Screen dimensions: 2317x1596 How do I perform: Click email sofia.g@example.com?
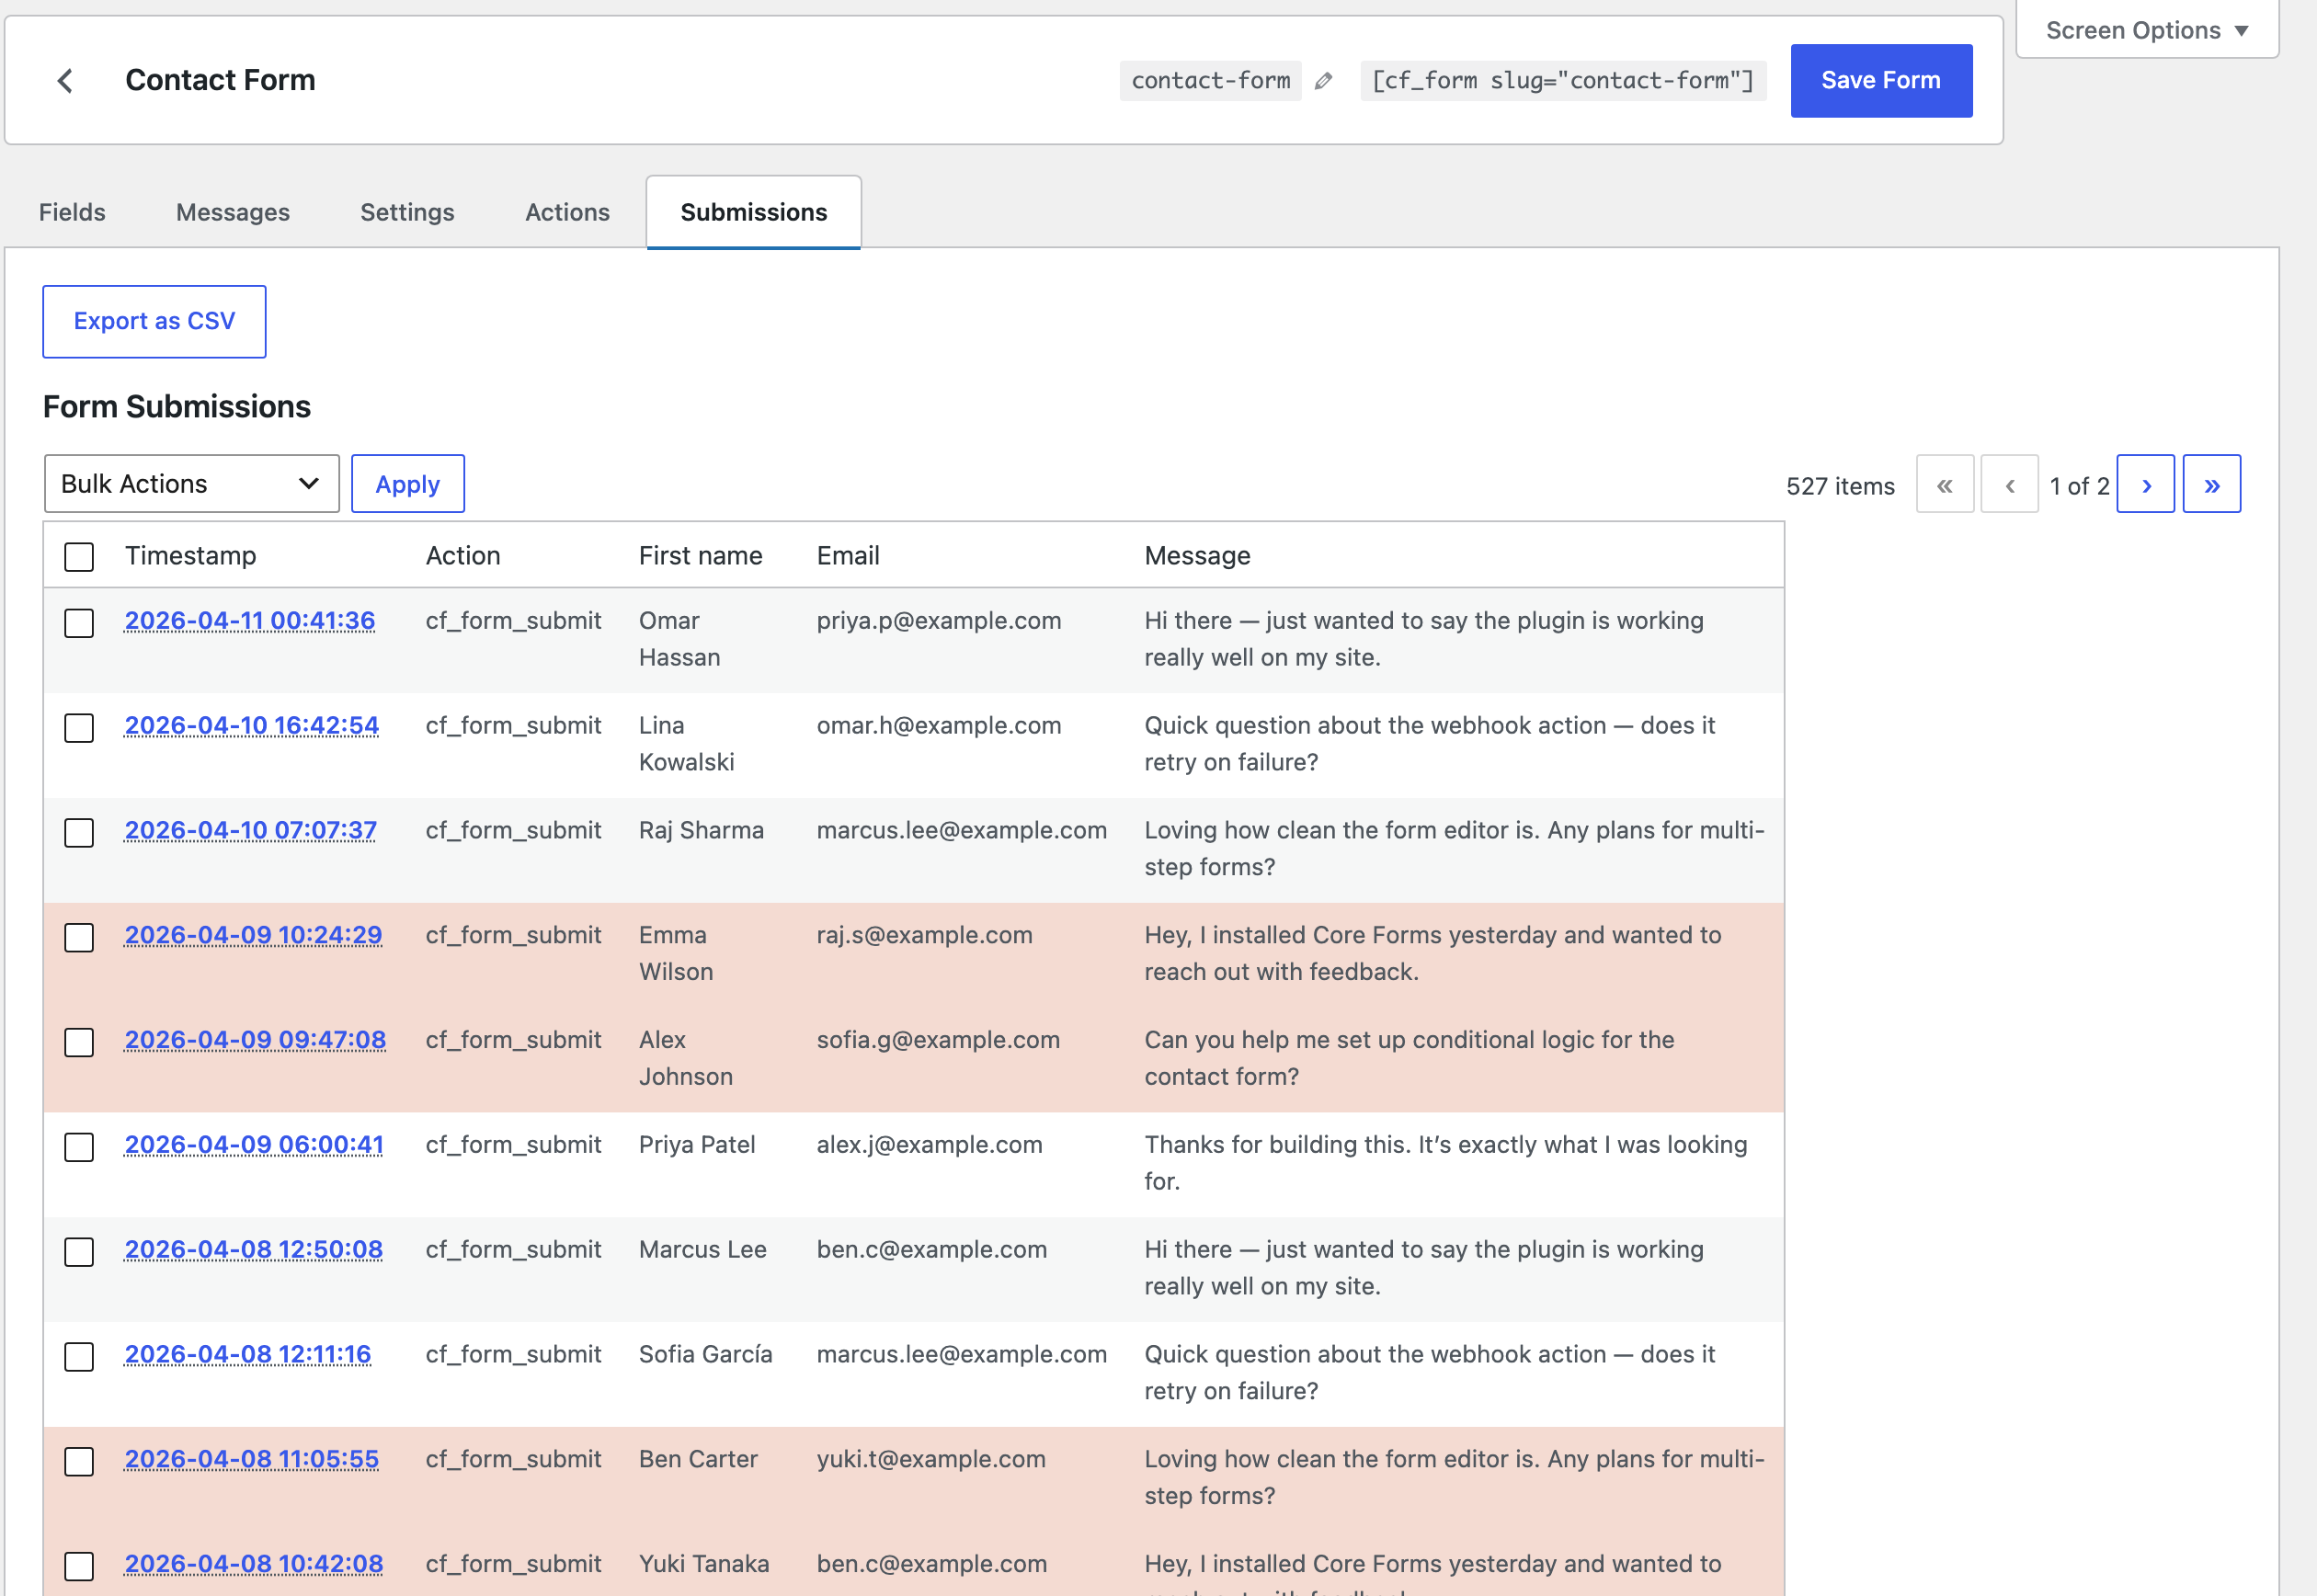coord(938,1041)
